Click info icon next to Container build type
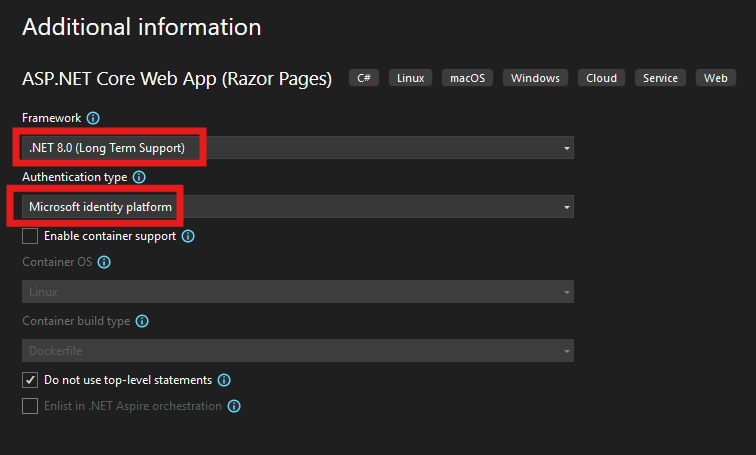This screenshot has width=756, height=455. [x=142, y=321]
